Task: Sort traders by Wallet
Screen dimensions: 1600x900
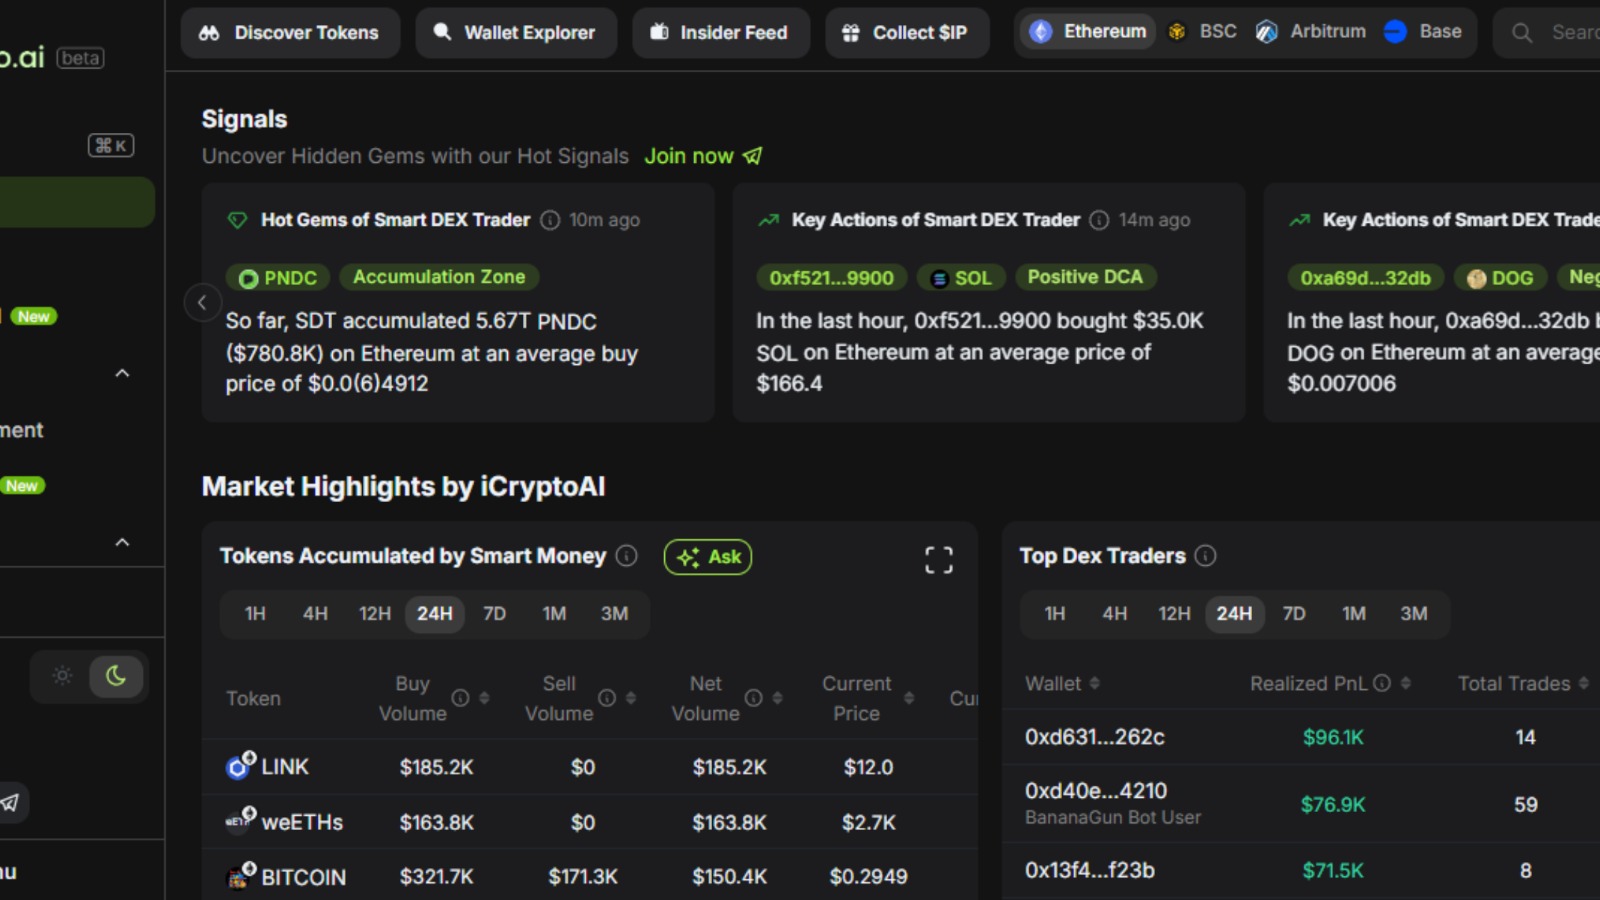Action: click(1095, 683)
